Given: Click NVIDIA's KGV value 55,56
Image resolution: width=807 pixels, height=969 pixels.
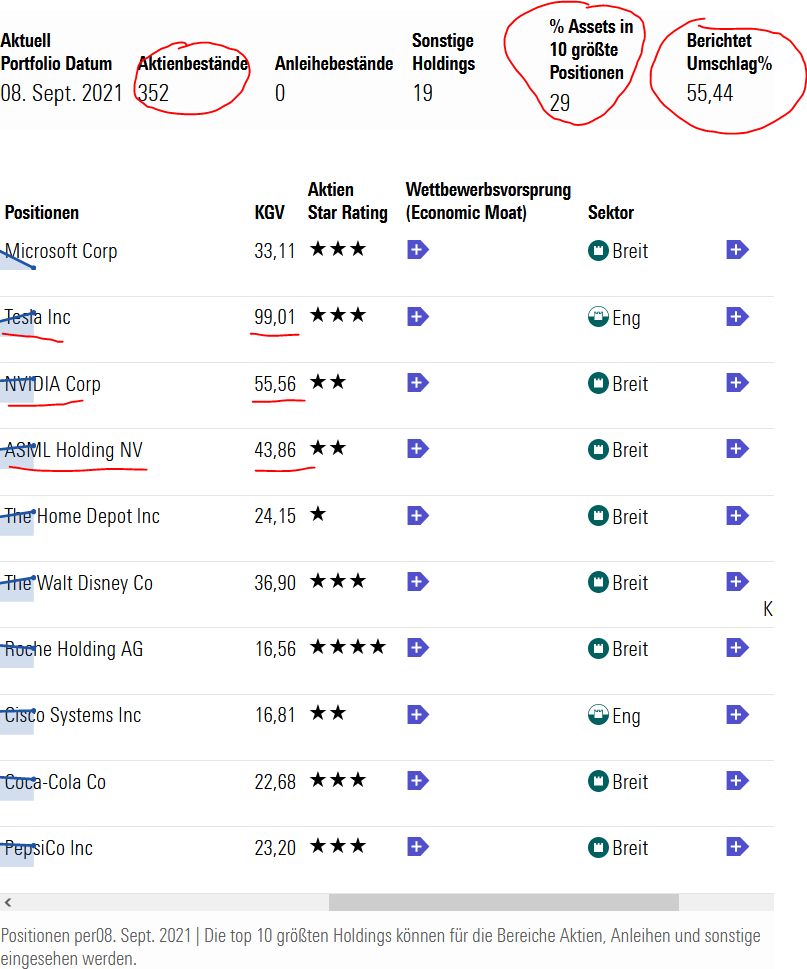Looking at the screenshot, I should 275,384.
